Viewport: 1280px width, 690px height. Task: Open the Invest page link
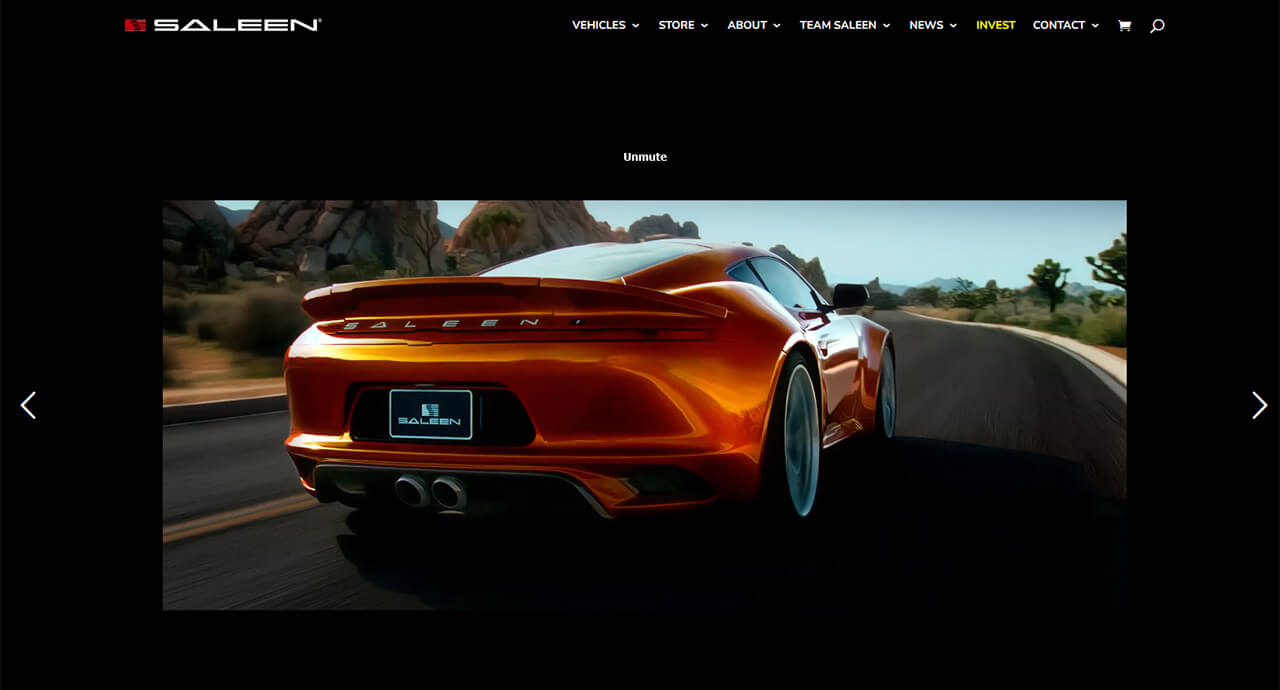(995, 25)
